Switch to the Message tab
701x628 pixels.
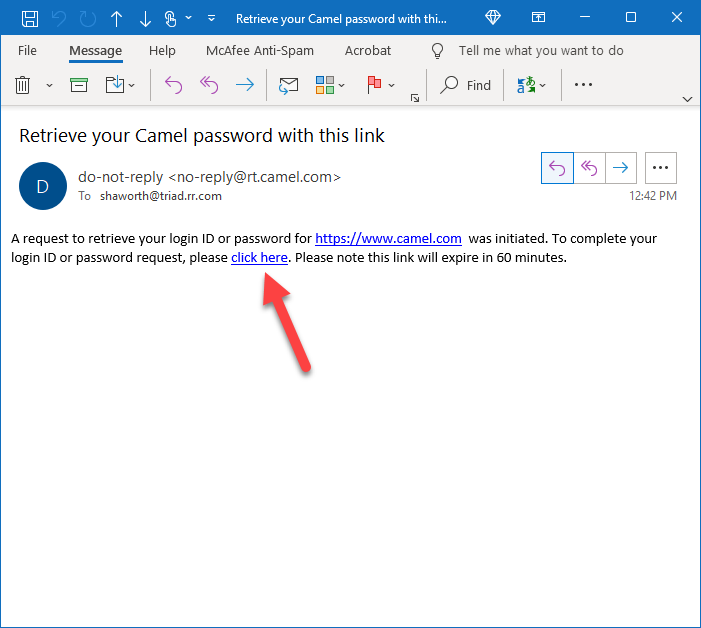pyautogui.click(x=96, y=51)
